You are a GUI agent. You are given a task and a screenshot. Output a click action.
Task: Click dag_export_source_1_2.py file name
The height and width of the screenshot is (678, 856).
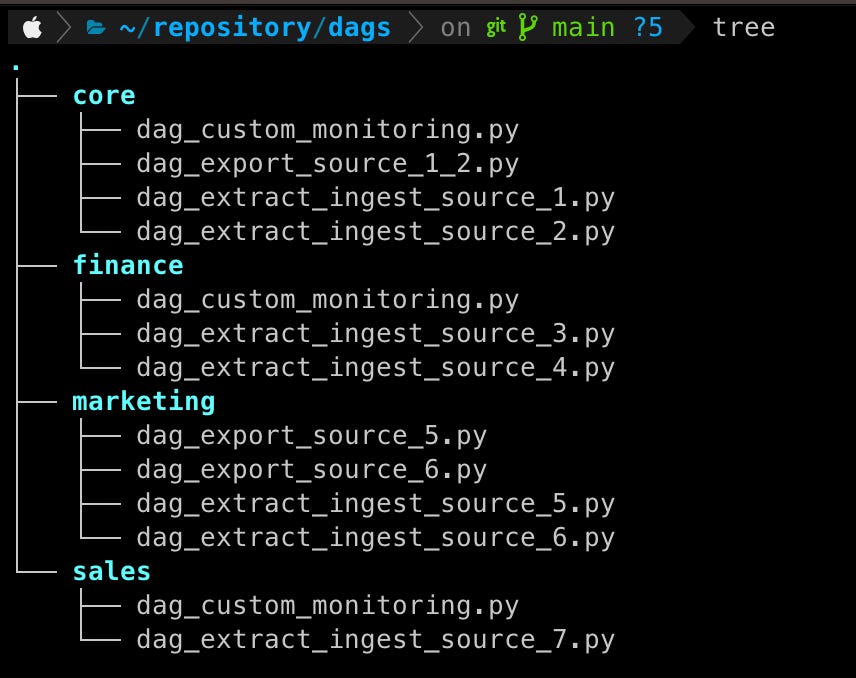328,164
